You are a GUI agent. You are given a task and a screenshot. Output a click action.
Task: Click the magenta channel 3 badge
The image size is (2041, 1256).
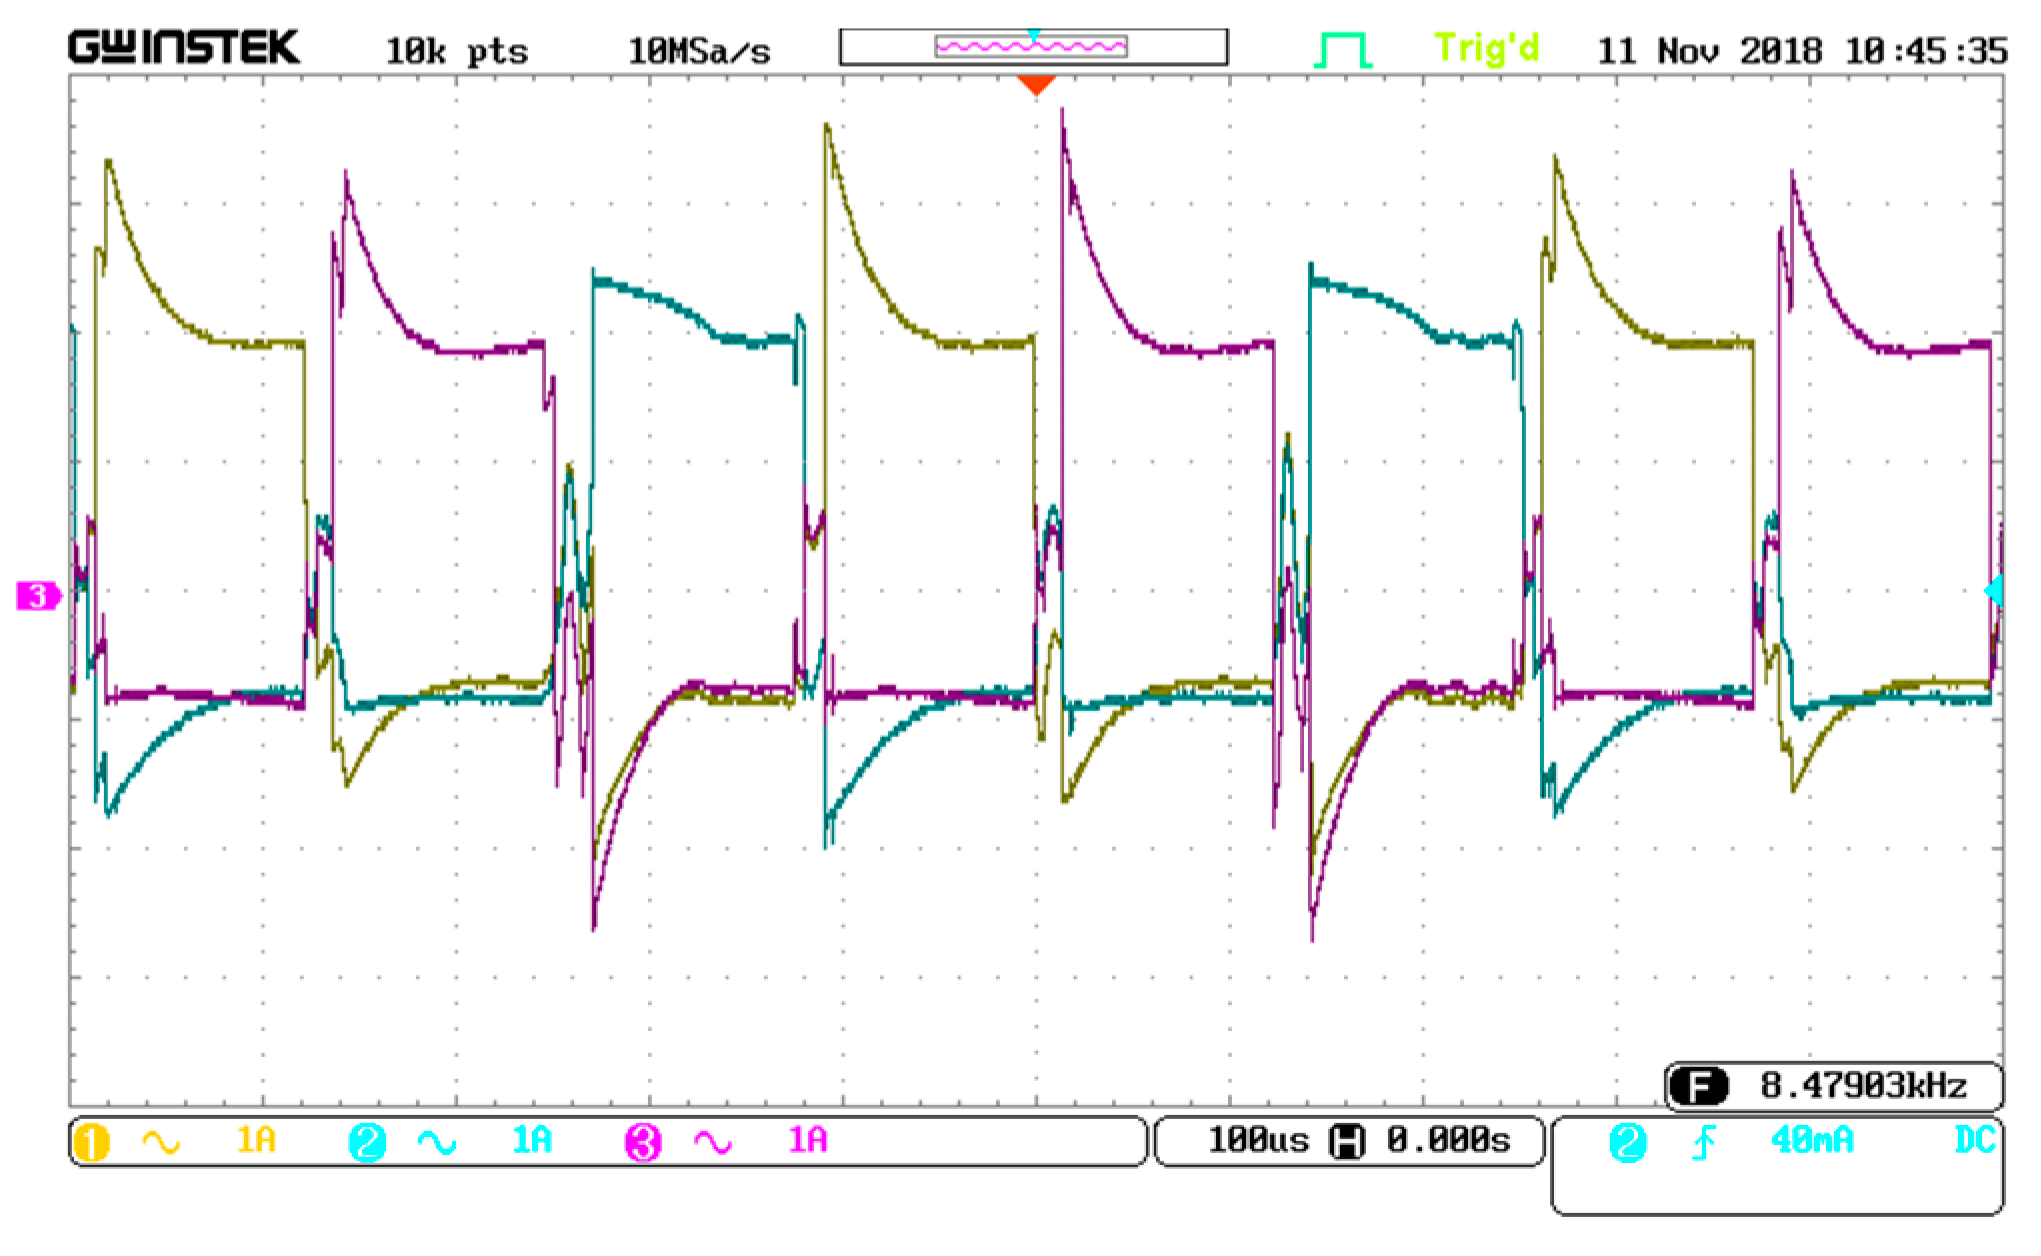pos(643,1142)
